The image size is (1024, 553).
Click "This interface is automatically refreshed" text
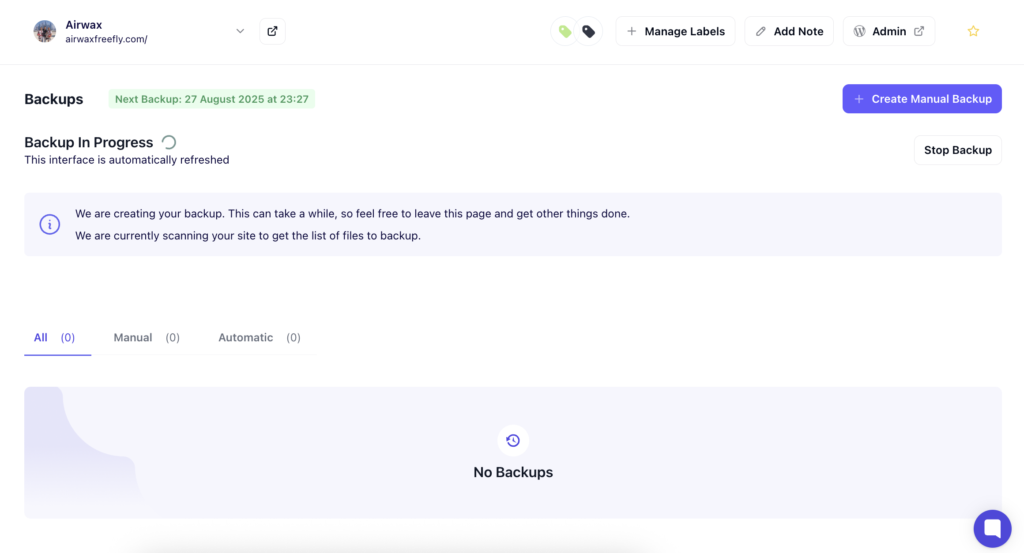tap(127, 160)
